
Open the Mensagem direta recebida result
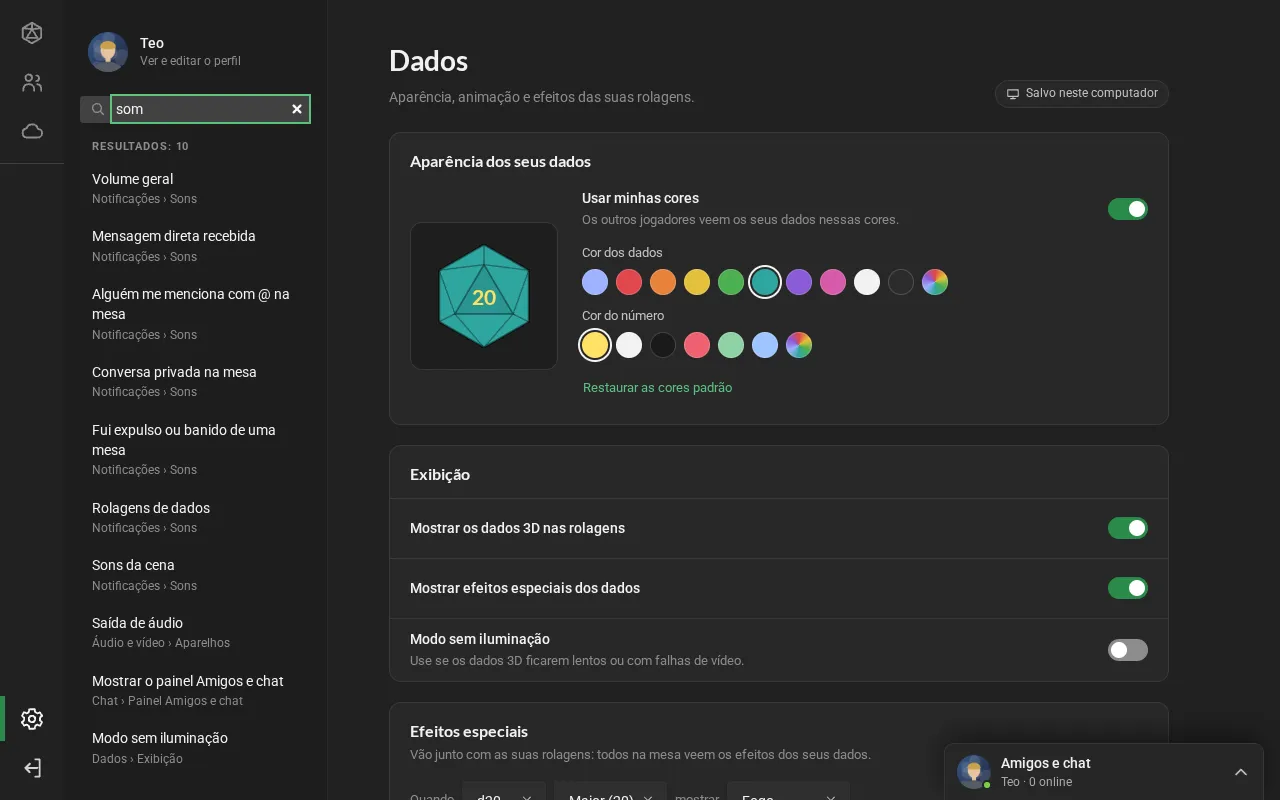coord(195,246)
